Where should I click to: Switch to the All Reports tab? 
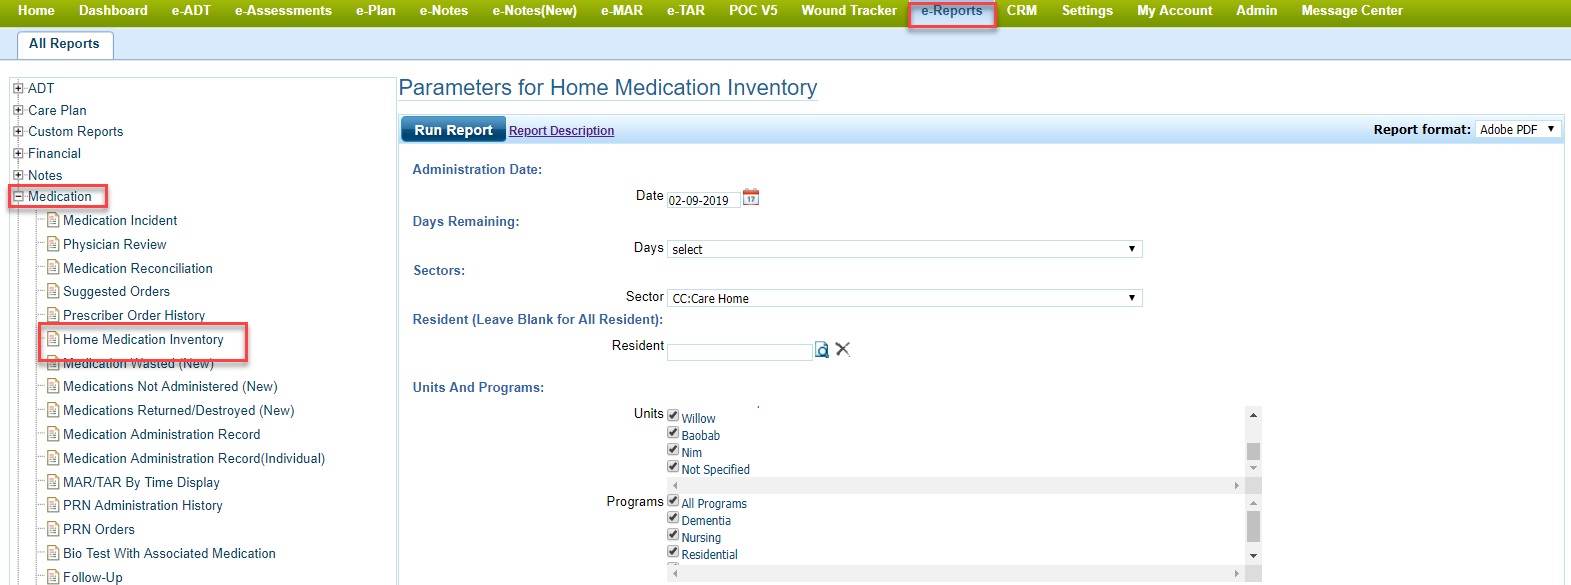[x=64, y=44]
